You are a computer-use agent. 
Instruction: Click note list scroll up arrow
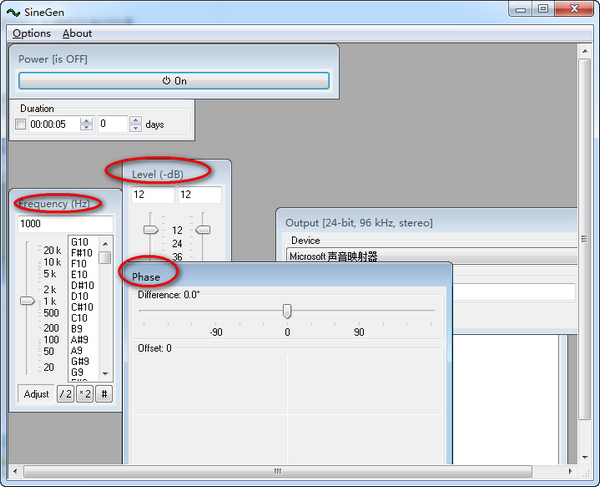[105, 243]
